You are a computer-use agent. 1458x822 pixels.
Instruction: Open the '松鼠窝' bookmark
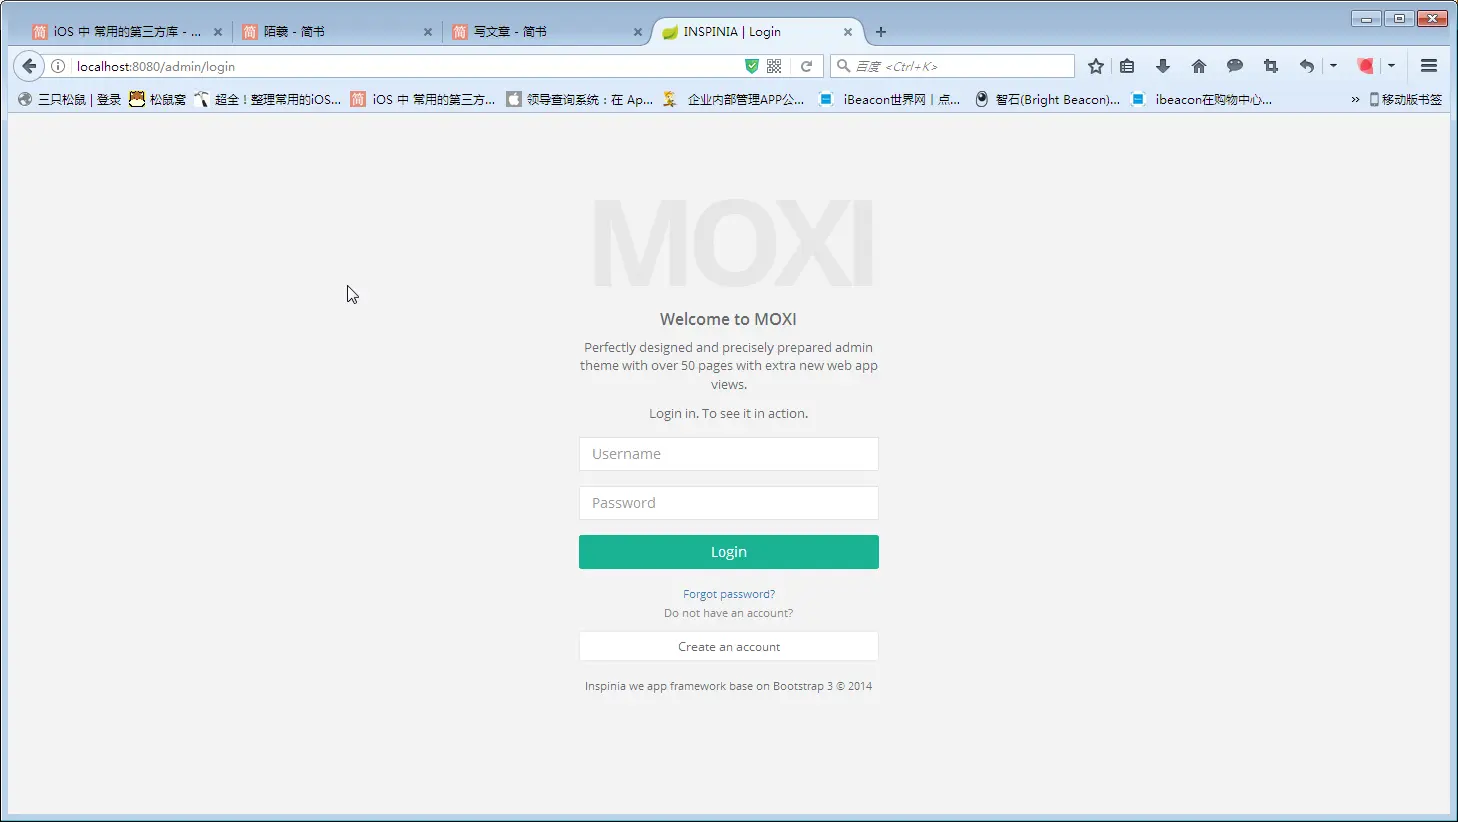coord(157,99)
